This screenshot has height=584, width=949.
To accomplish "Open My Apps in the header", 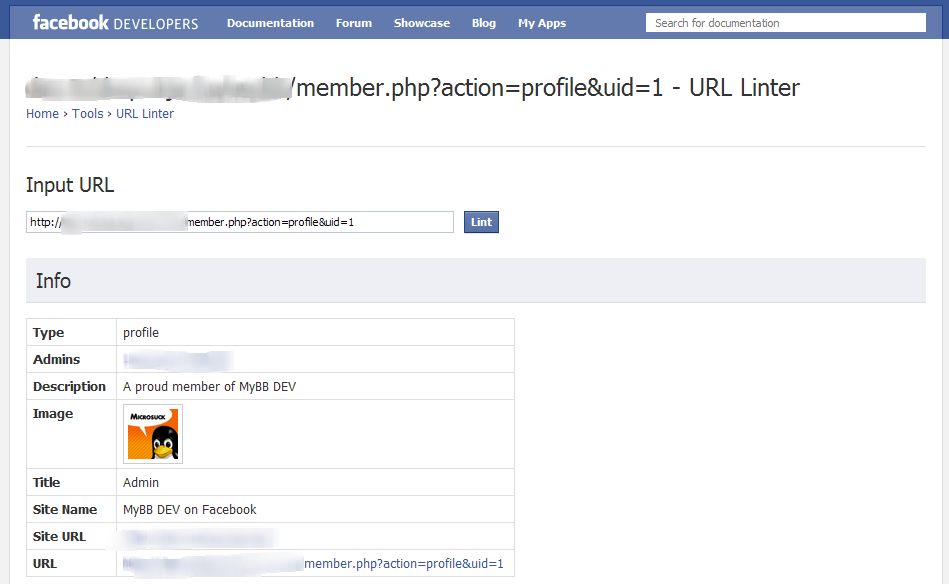I will pos(542,23).
